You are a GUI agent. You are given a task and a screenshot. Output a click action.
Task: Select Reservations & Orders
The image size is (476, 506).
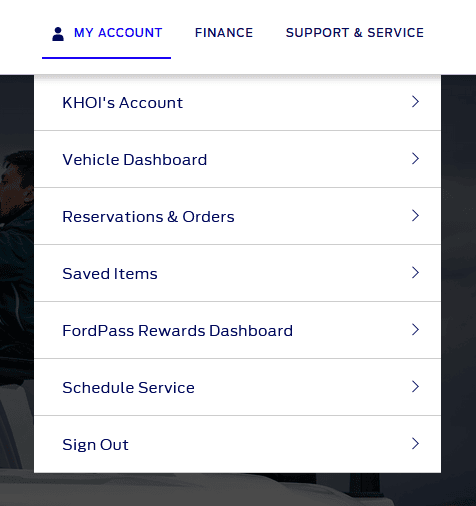237,216
